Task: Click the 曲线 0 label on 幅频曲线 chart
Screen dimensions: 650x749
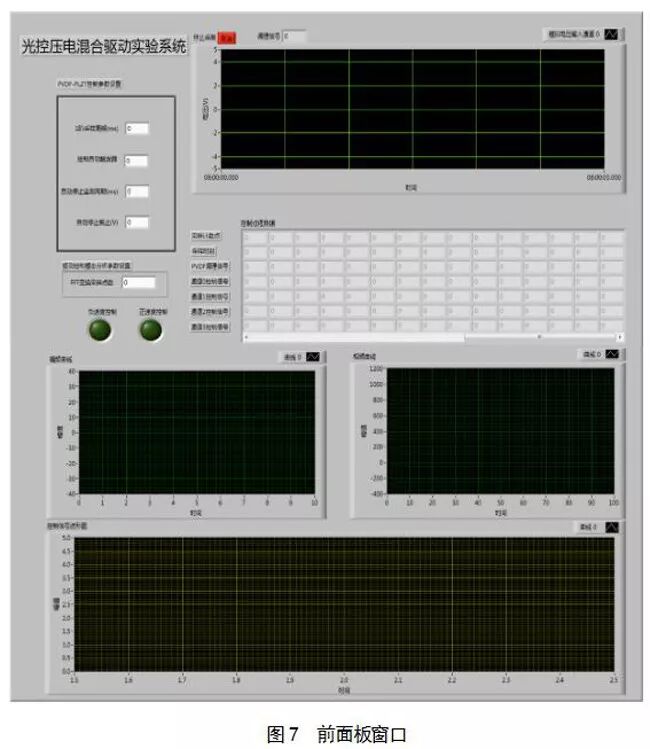Action: click(x=292, y=357)
